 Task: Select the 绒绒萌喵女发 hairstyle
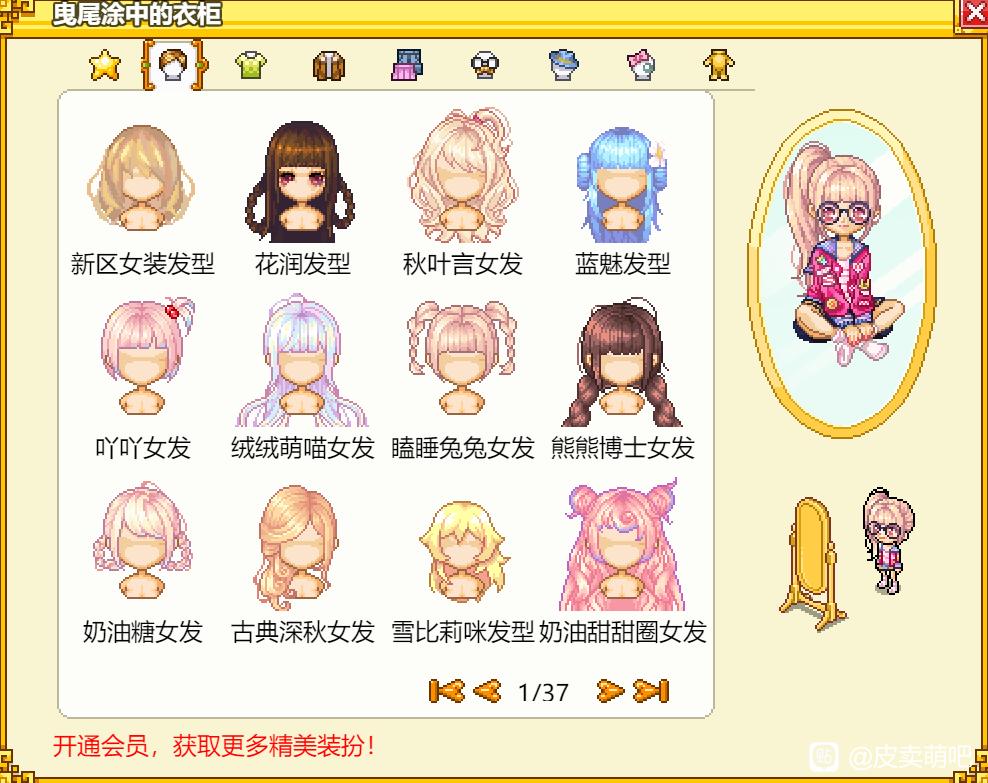[302, 378]
